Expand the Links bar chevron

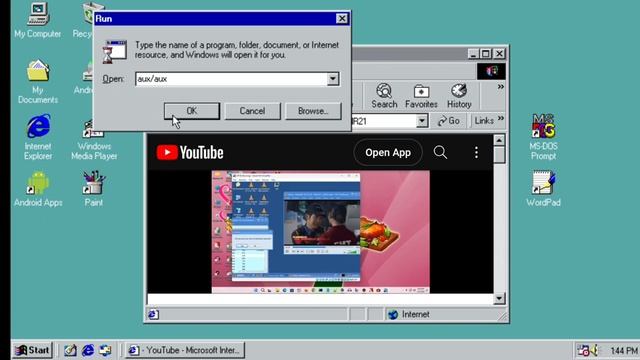[x=501, y=118]
